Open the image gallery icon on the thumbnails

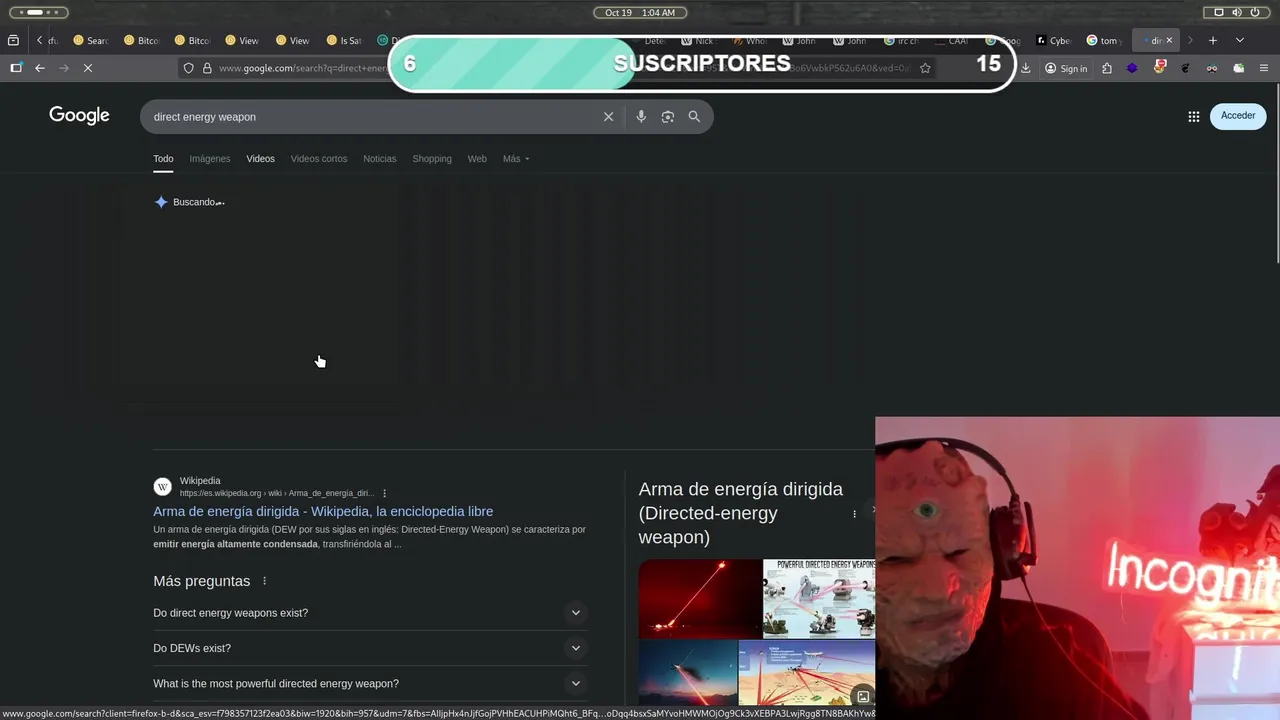(x=863, y=696)
